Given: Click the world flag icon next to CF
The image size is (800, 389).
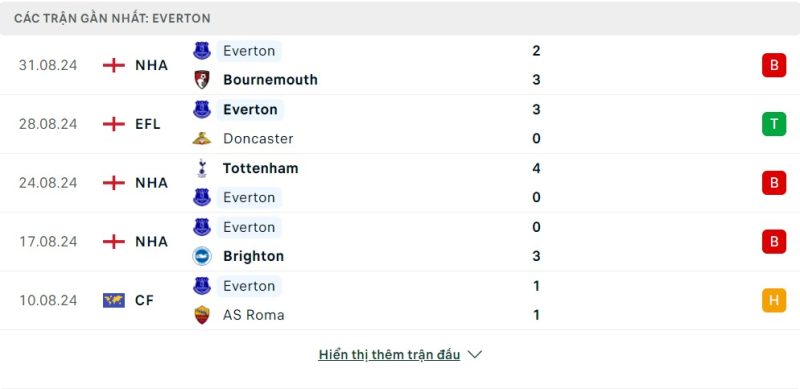Looking at the screenshot, I should coord(114,300).
